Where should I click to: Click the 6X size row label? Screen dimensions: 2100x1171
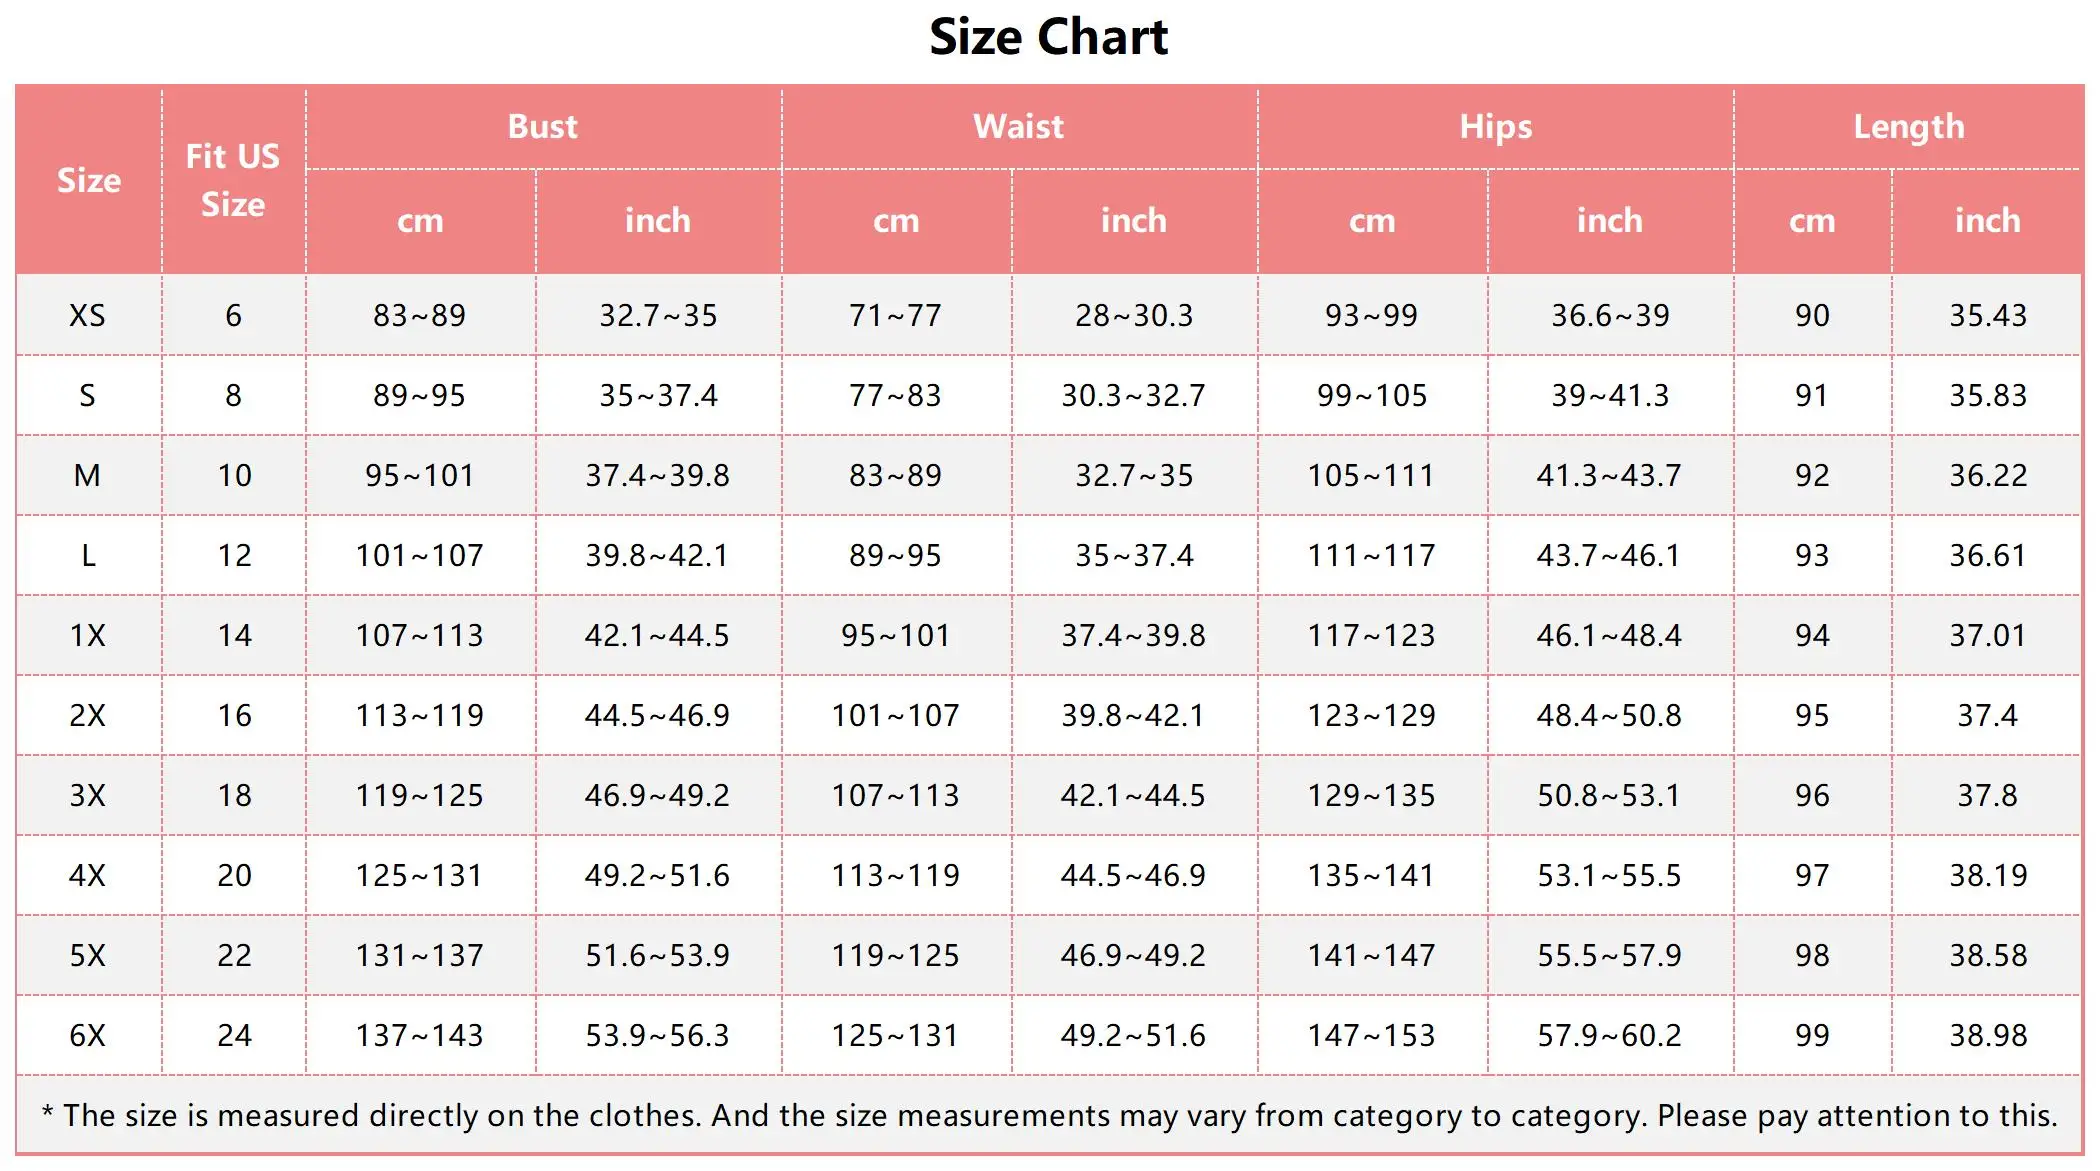click(88, 1035)
